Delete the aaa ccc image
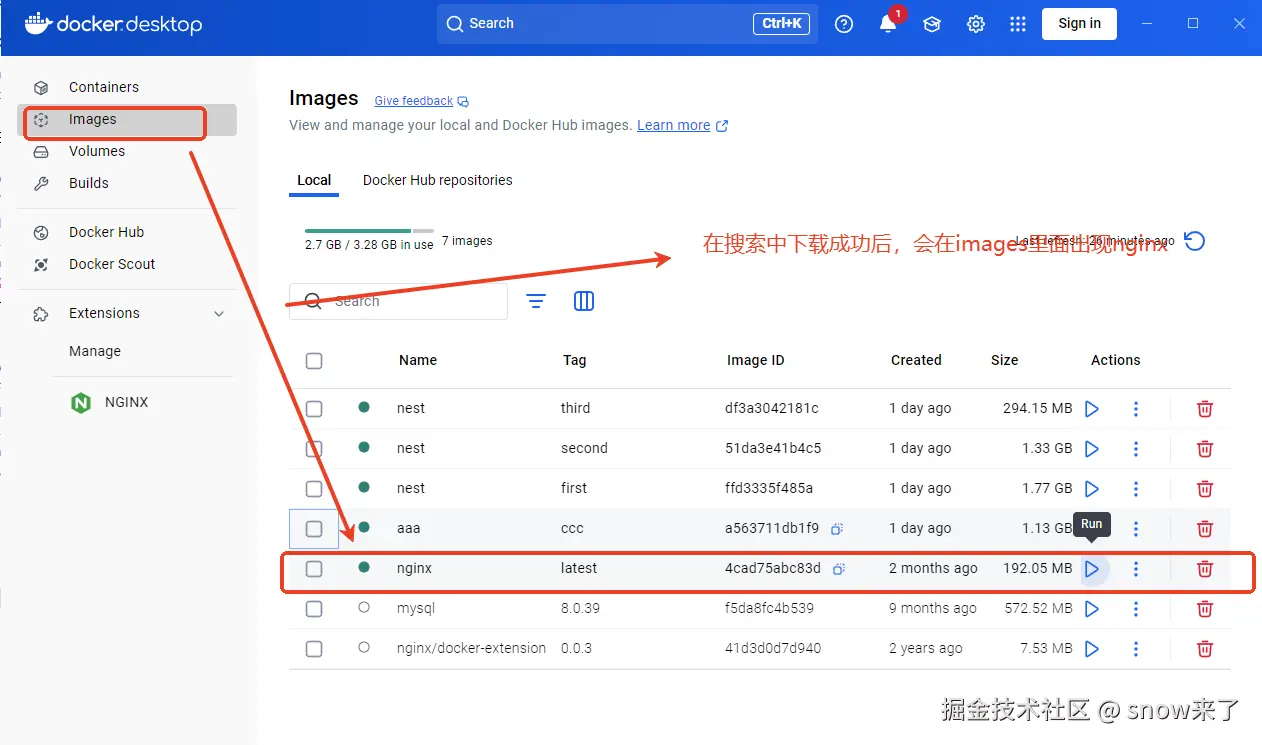The image size is (1262, 745). 1205,529
